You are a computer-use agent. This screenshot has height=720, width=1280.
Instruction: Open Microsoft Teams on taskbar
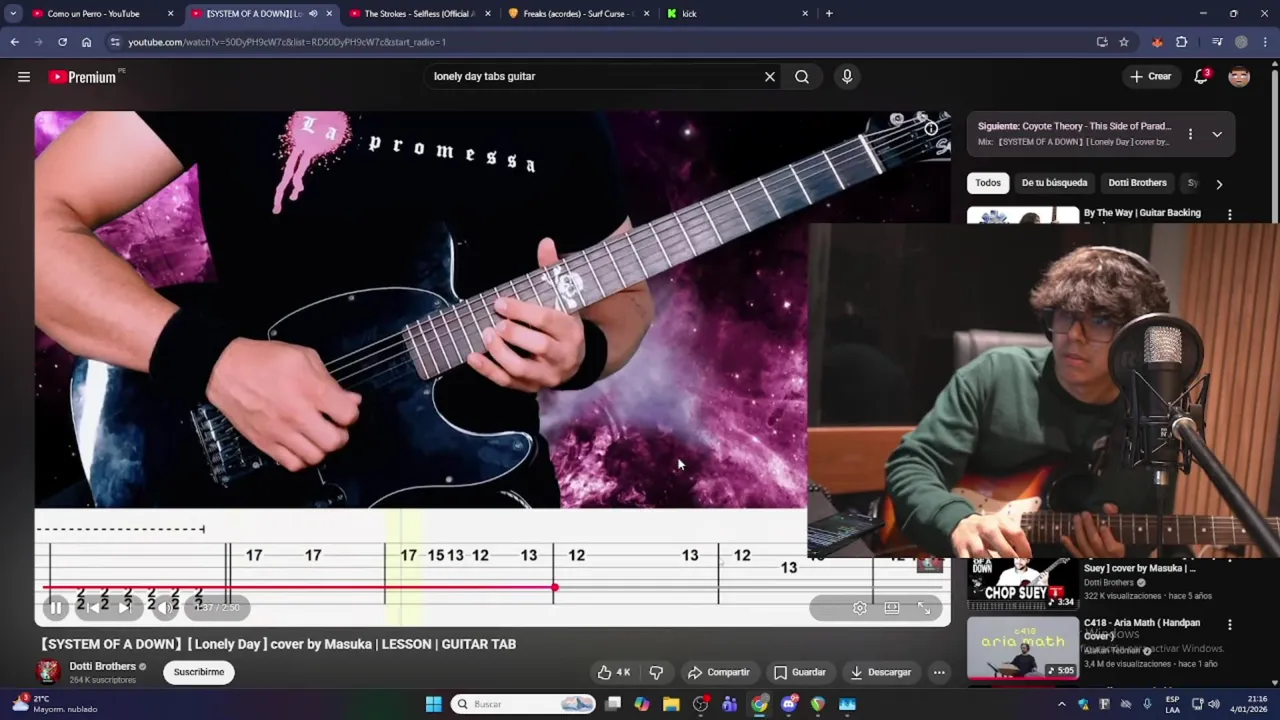(x=730, y=704)
